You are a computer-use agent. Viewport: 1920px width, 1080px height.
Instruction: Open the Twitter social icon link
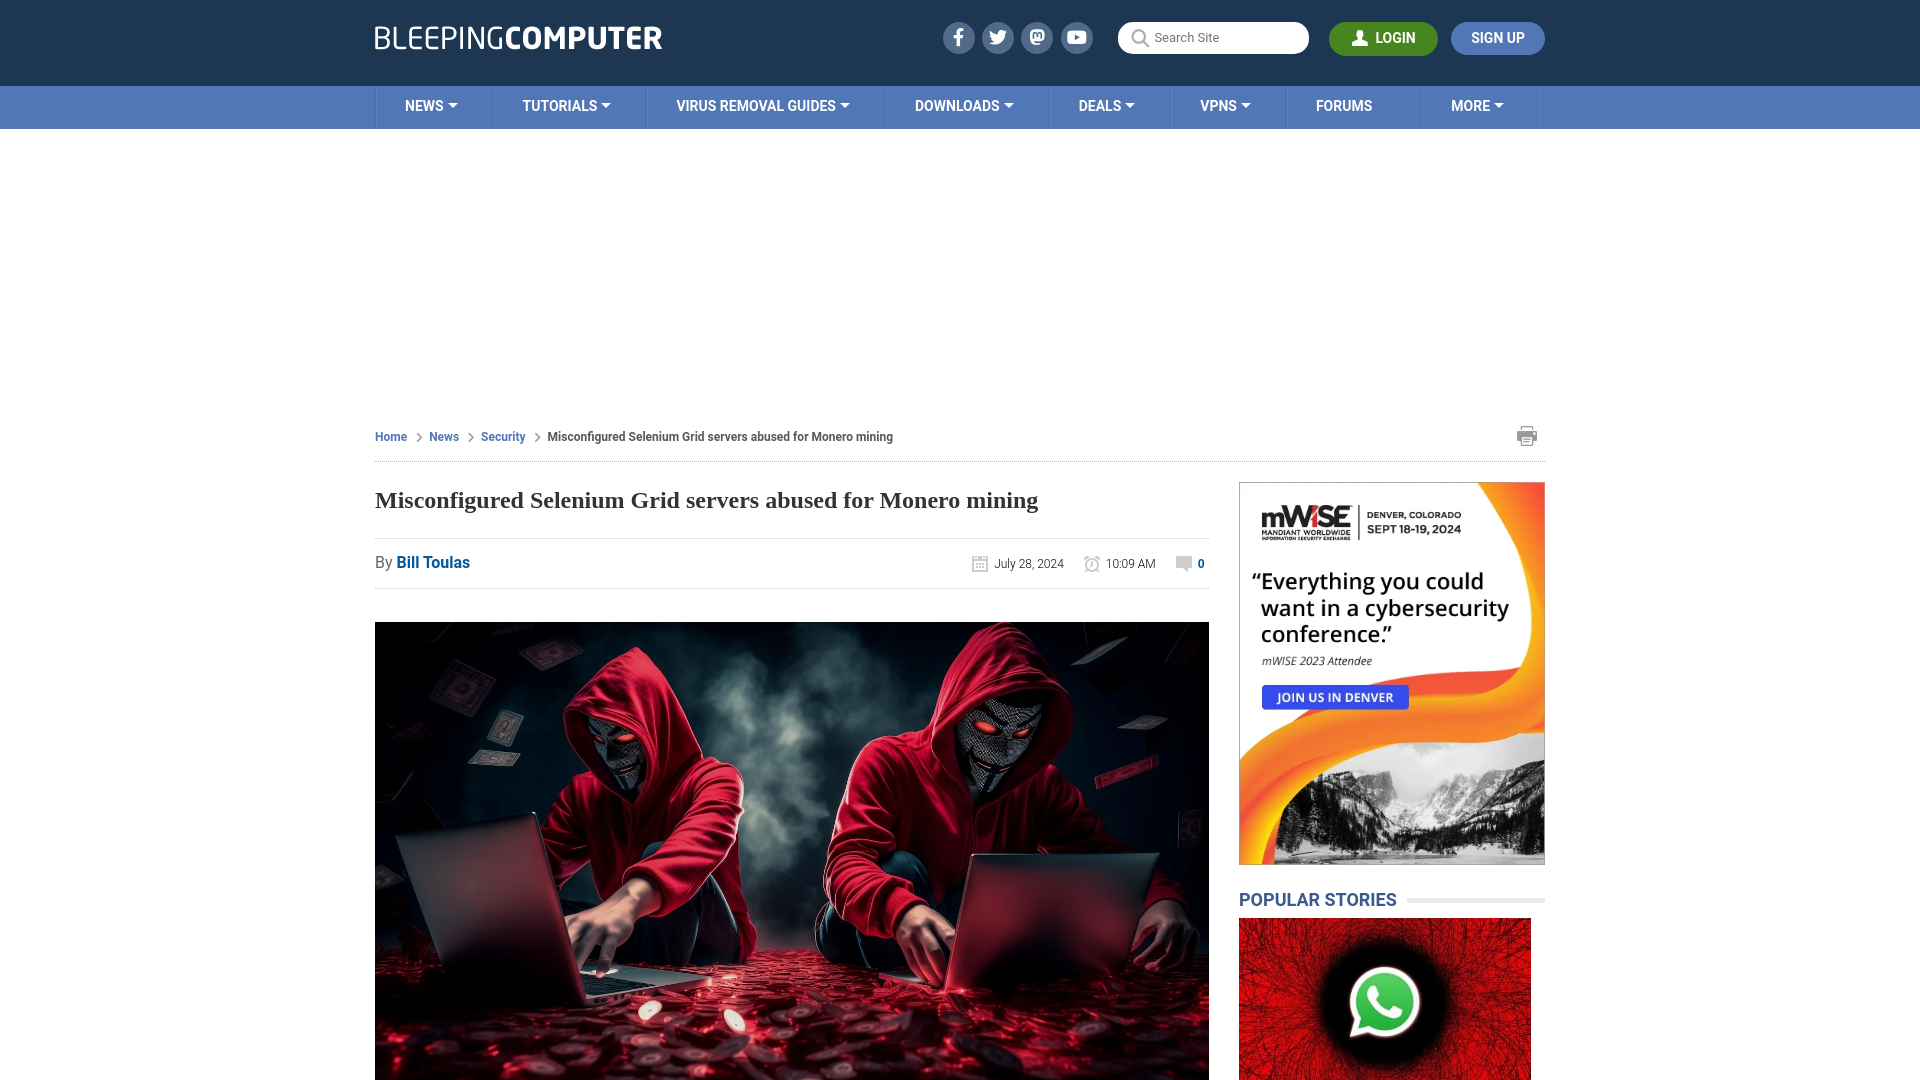click(998, 37)
